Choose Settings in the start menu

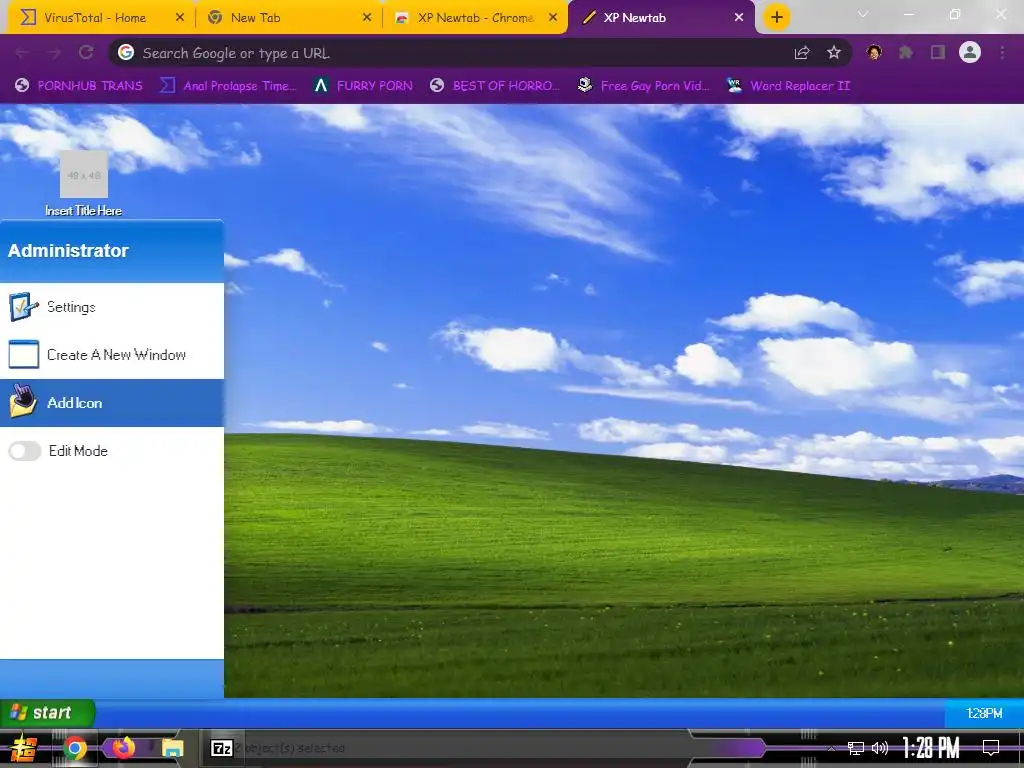click(112, 307)
